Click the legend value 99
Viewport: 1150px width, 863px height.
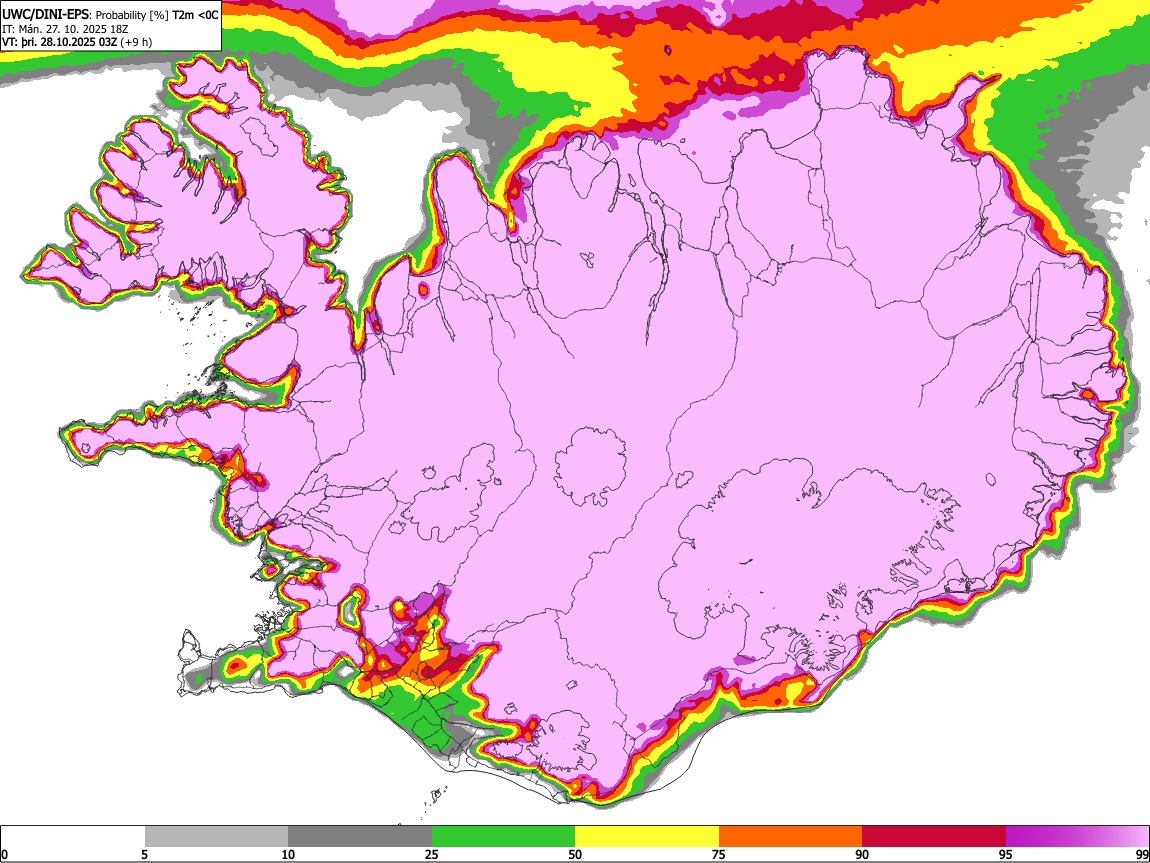(x=1141, y=854)
